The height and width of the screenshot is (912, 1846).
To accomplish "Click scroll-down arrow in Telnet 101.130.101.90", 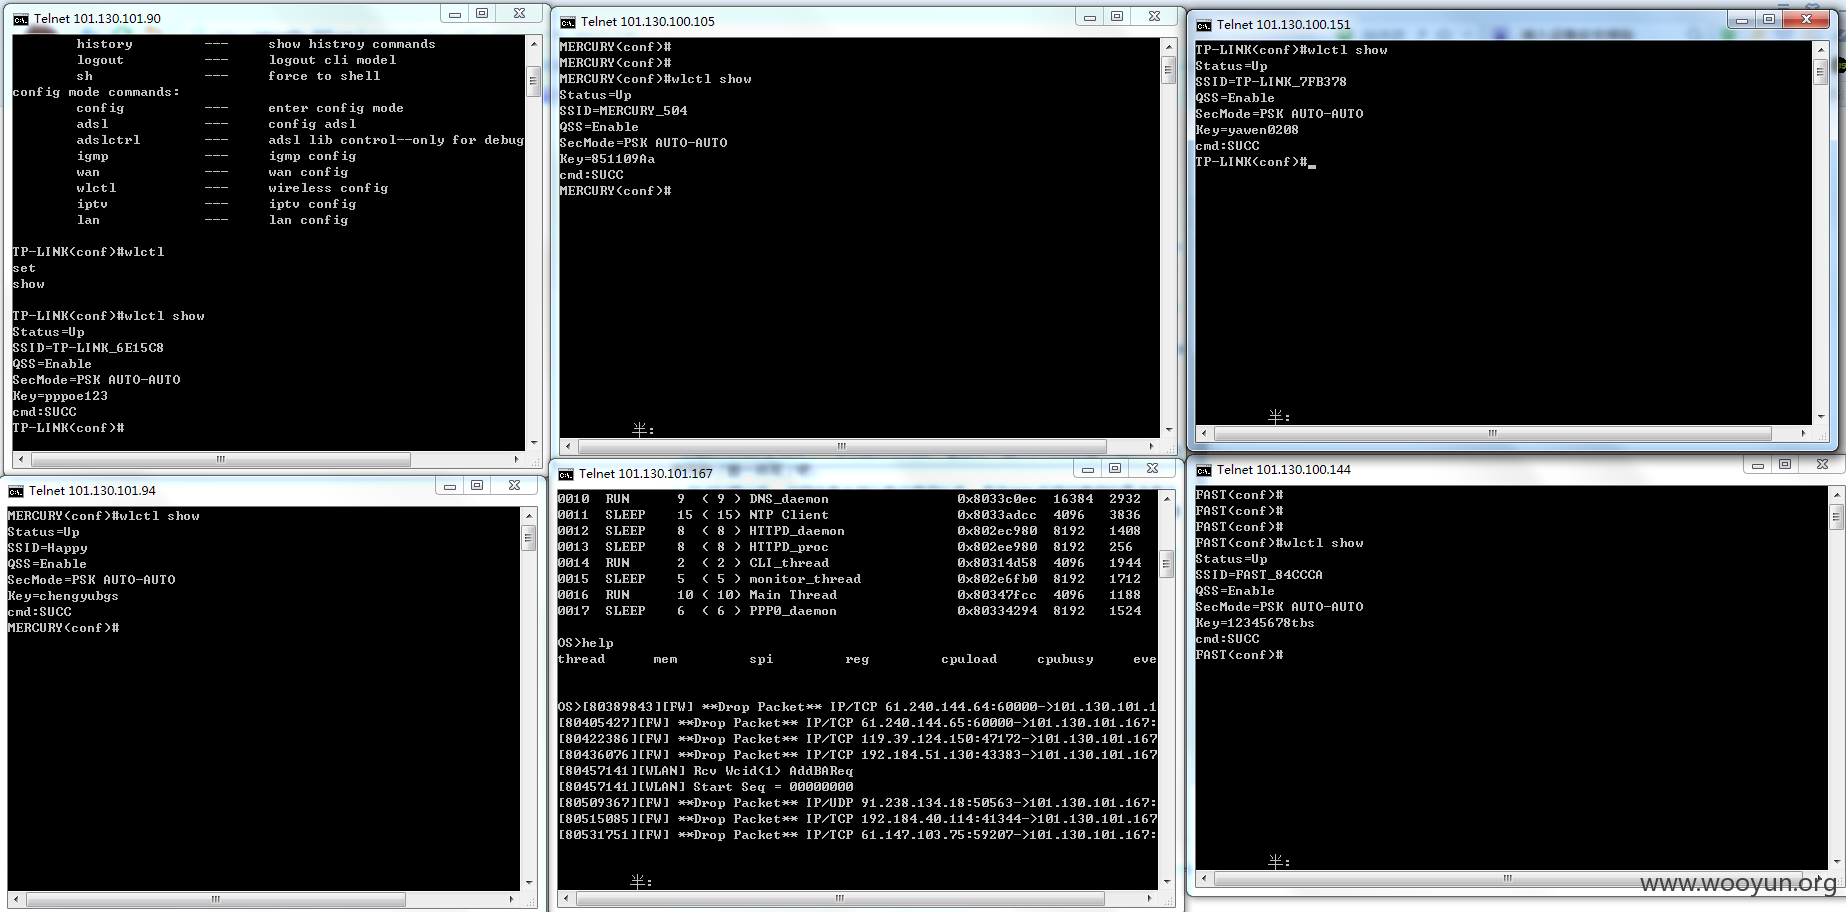I will pos(533,443).
